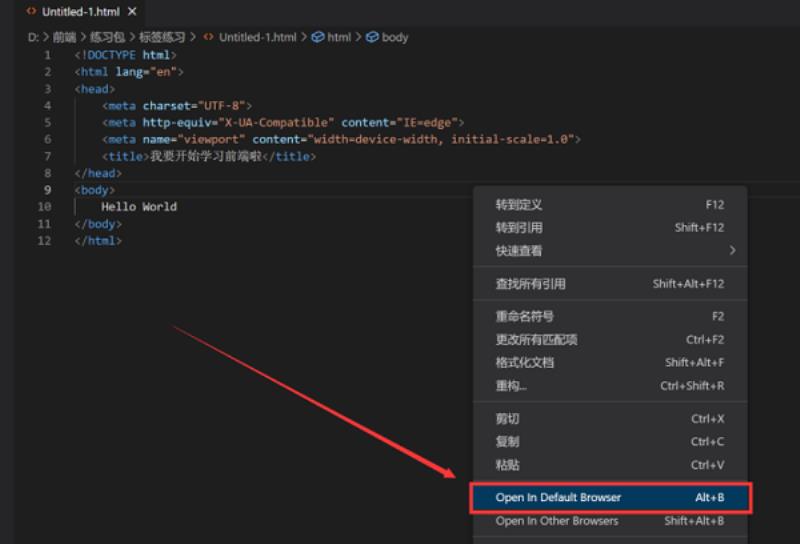This screenshot has height=544, width=800.
Task: Click the meta http-equiv X-UA-Compatible line
Action: tap(283, 122)
